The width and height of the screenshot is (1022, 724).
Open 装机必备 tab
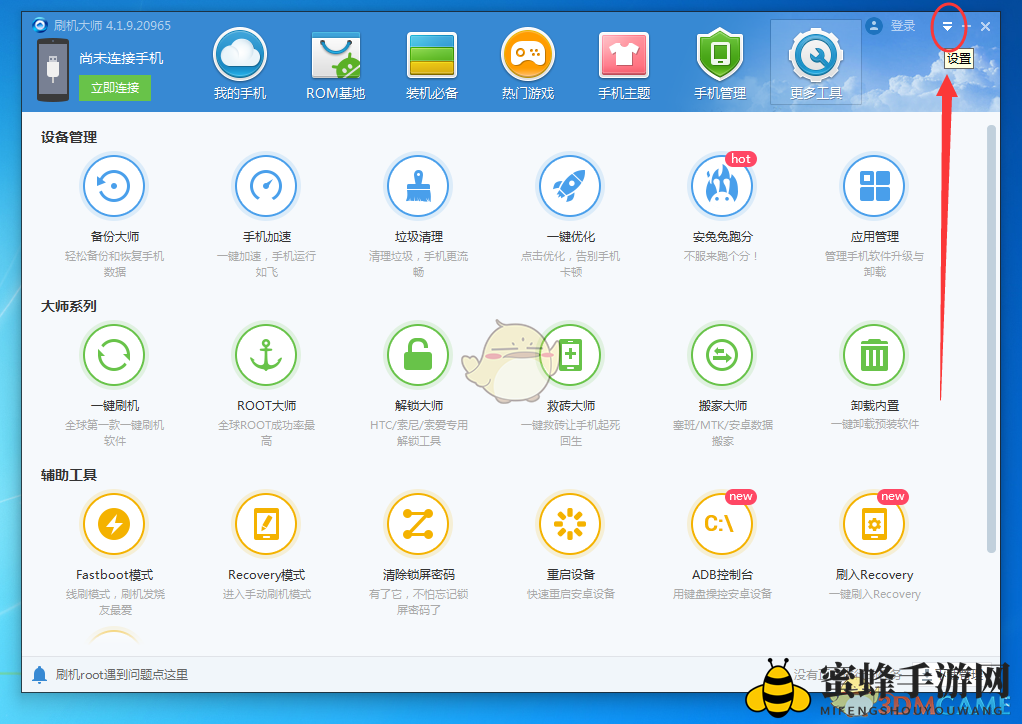tap(431, 64)
